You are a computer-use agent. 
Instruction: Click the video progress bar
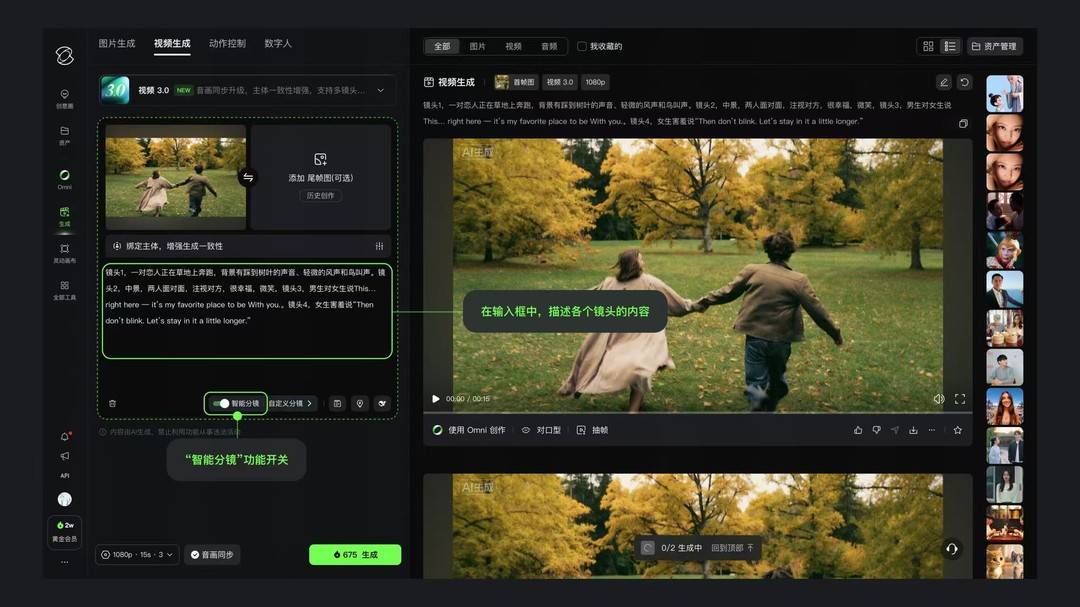pyautogui.click(x=698, y=413)
